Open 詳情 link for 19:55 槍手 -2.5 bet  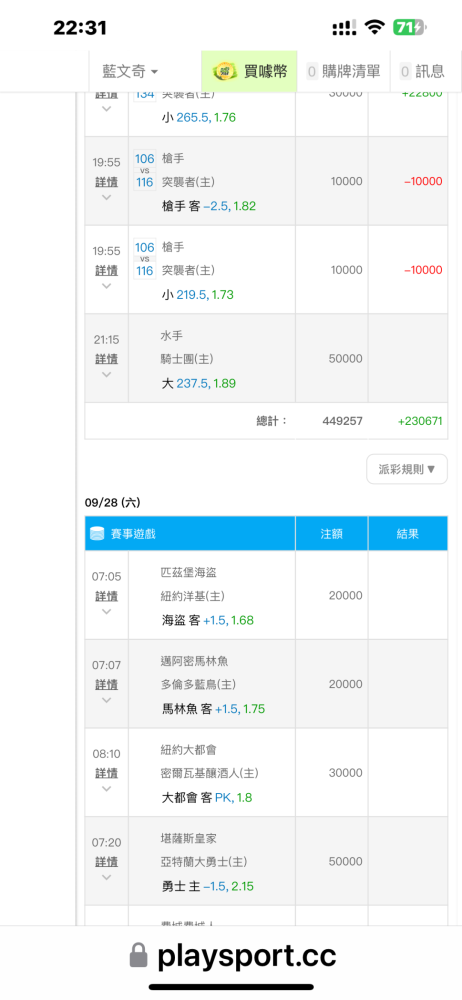(x=107, y=182)
